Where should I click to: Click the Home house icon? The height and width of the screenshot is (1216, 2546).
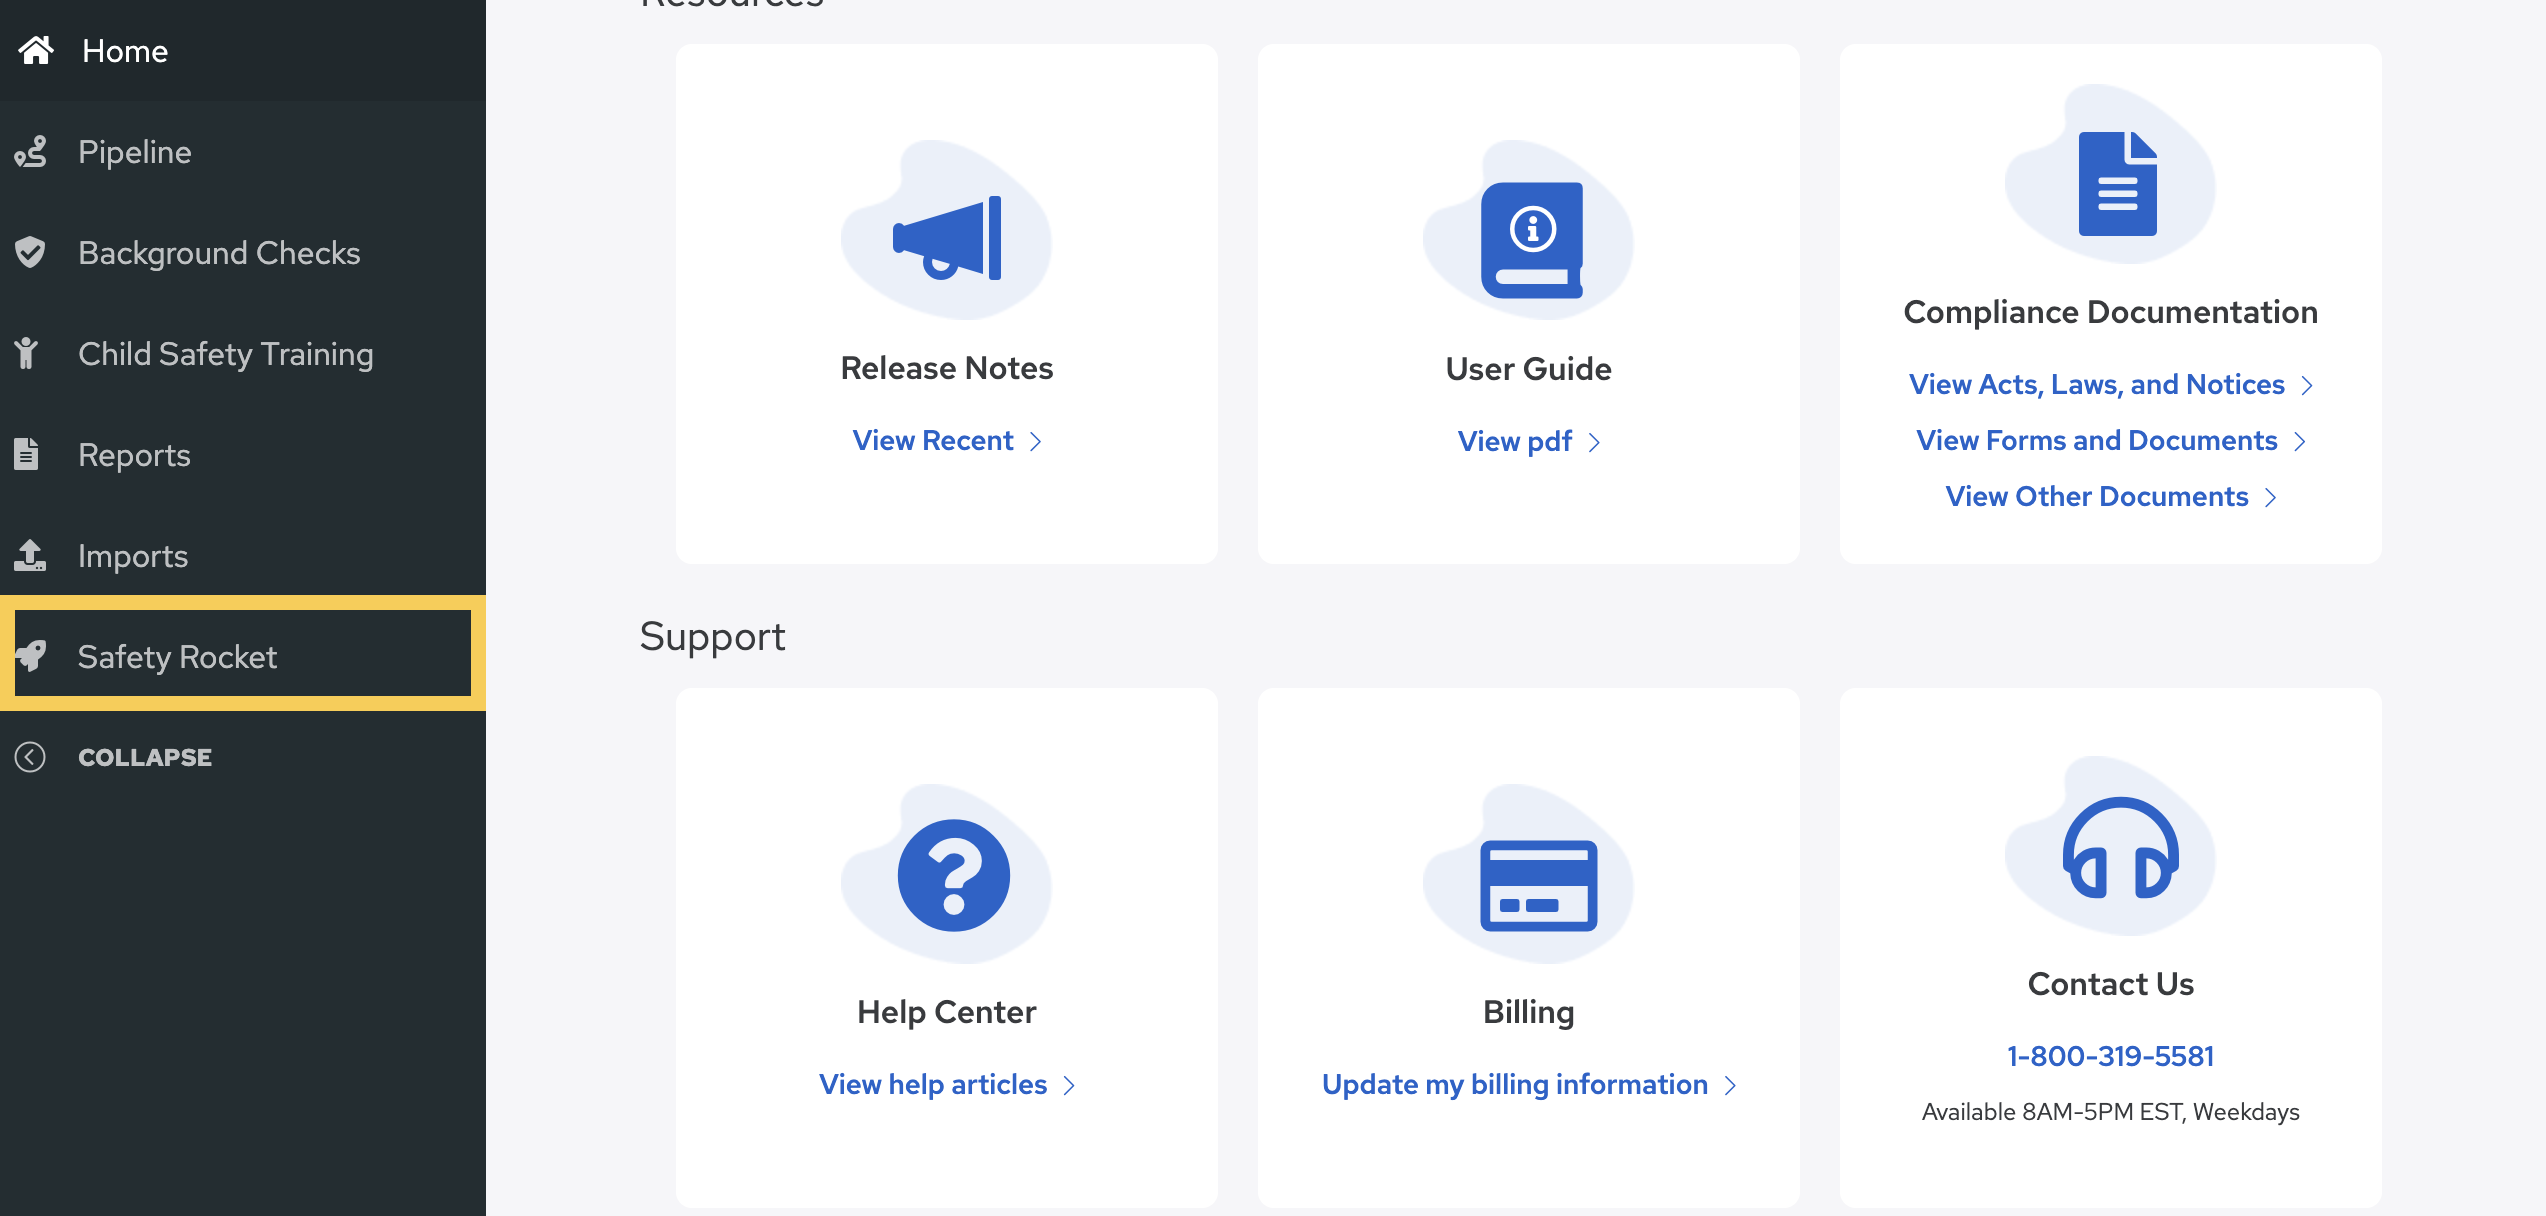(36, 50)
